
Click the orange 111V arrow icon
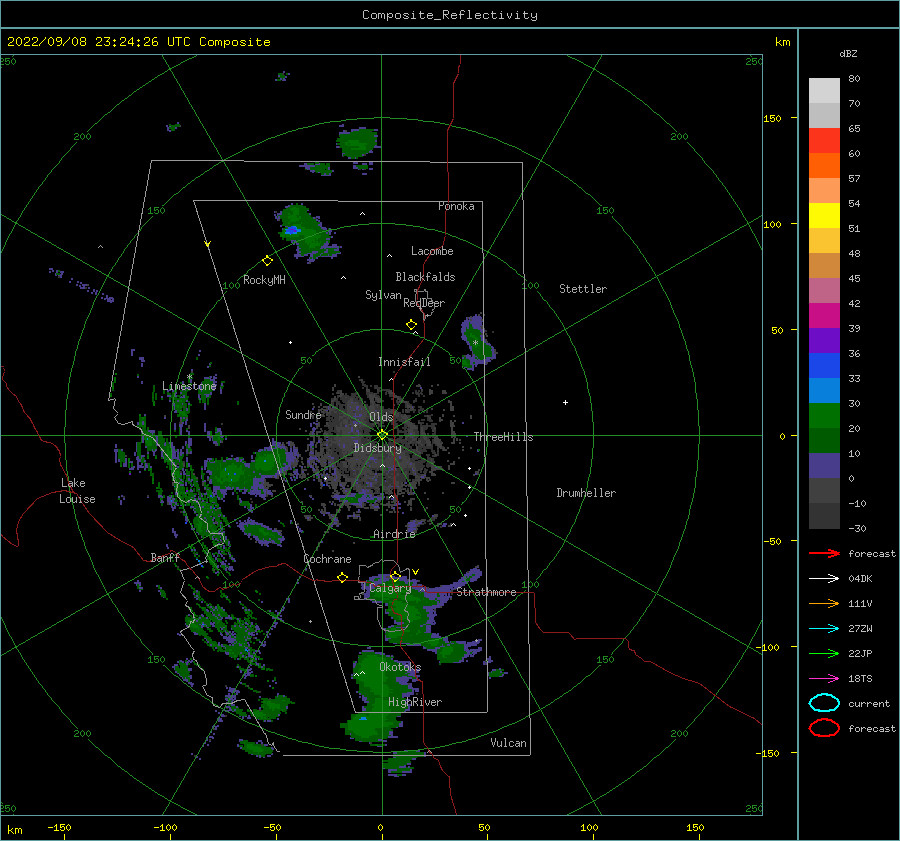pos(824,603)
